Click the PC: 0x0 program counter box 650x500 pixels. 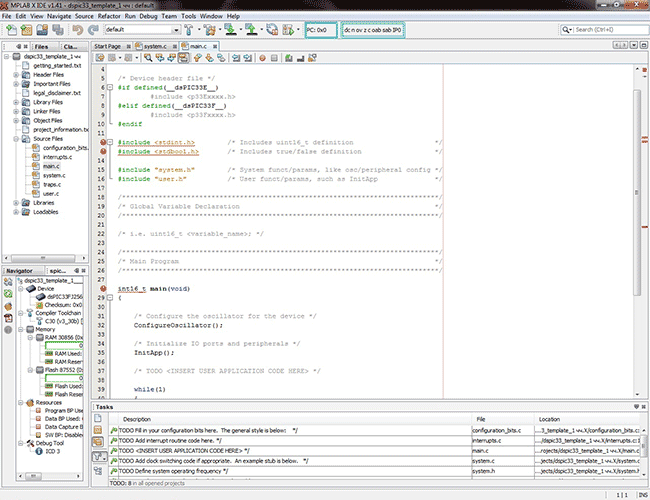click(x=321, y=30)
